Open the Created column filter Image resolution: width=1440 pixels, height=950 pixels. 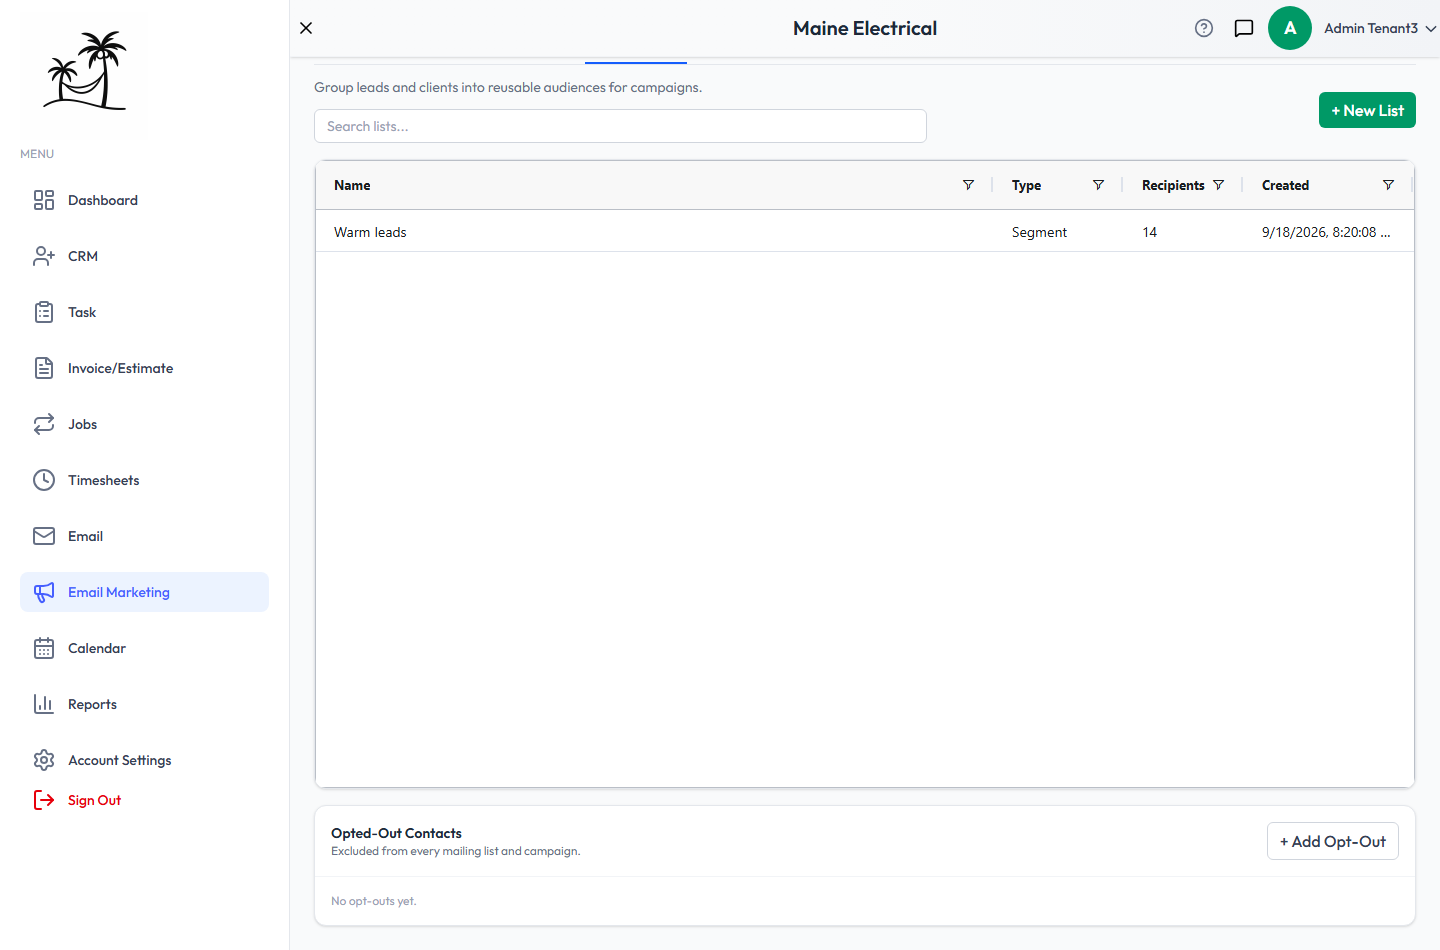[1388, 185]
